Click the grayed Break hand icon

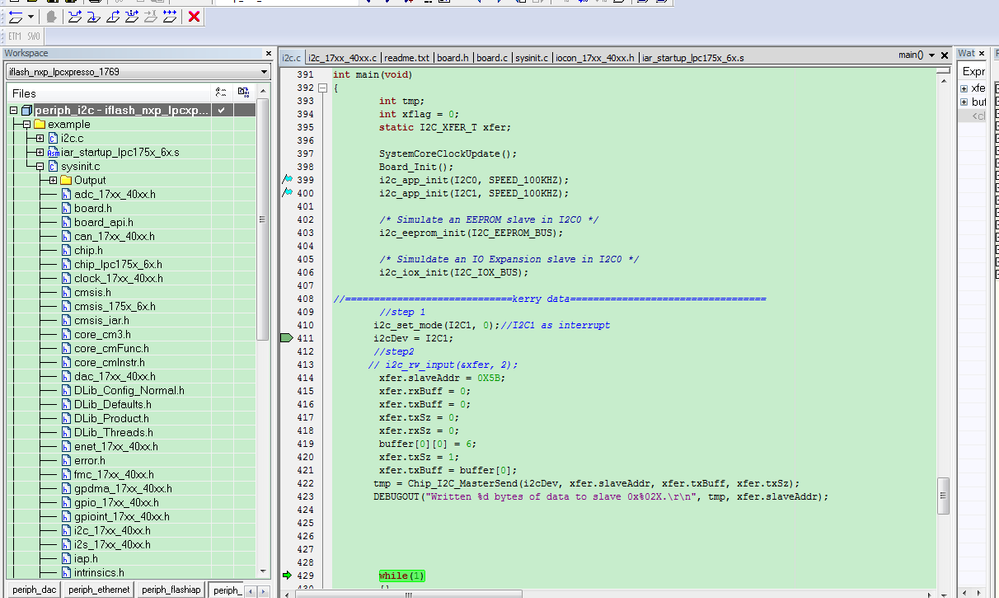[51, 17]
